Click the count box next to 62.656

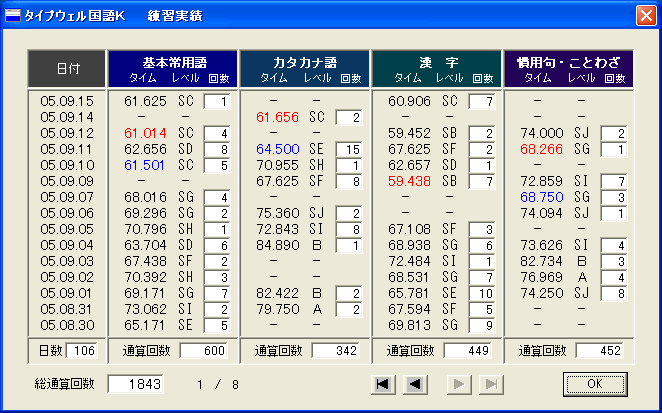point(217,149)
